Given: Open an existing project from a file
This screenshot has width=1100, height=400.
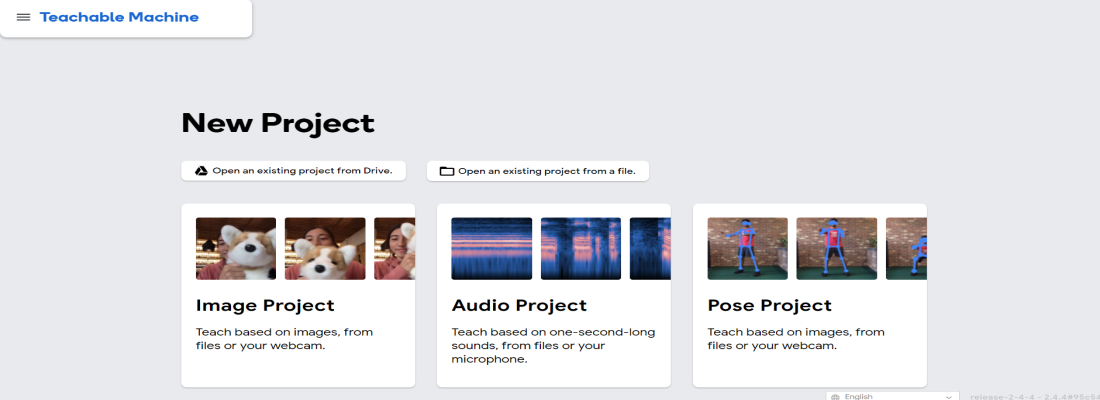Looking at the screenshot, I should [x=538, y=172].
